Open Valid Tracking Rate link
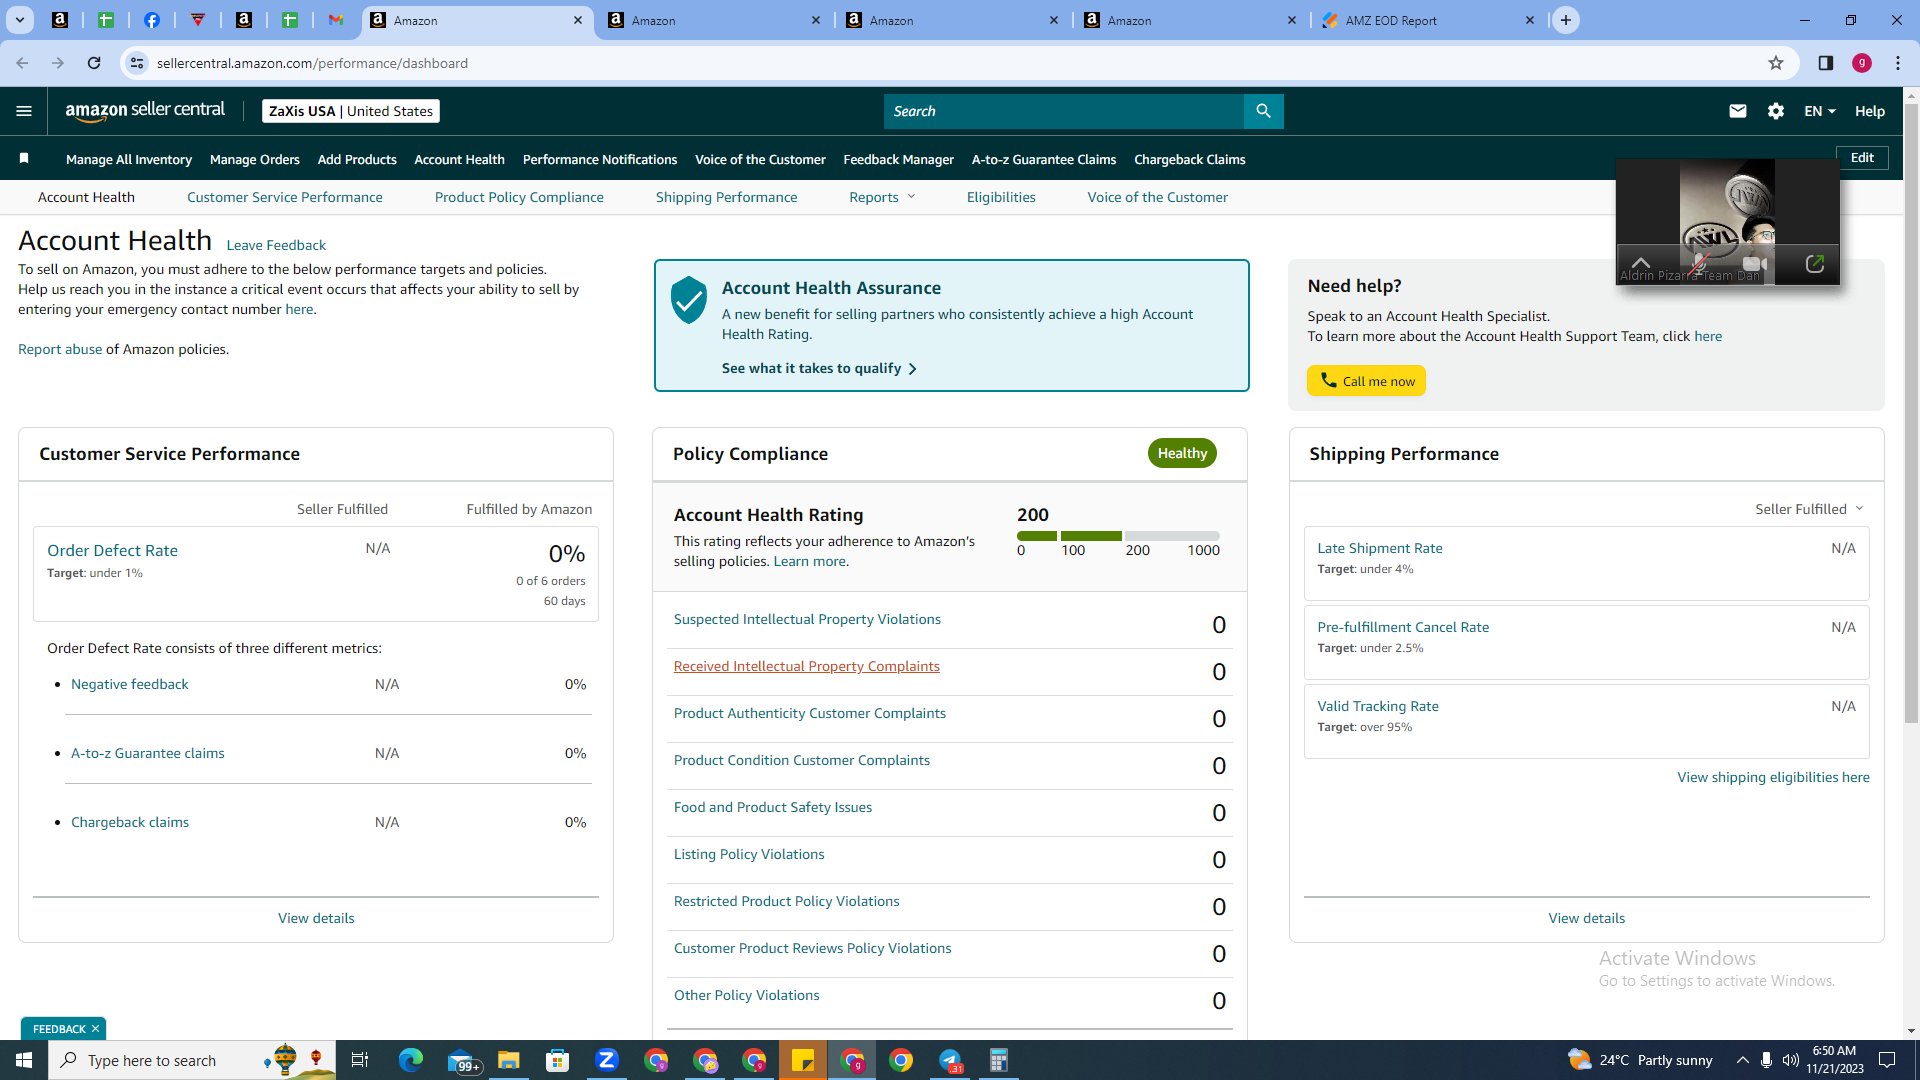This screenshot has width=1920, height=1080. point(1378,706)
